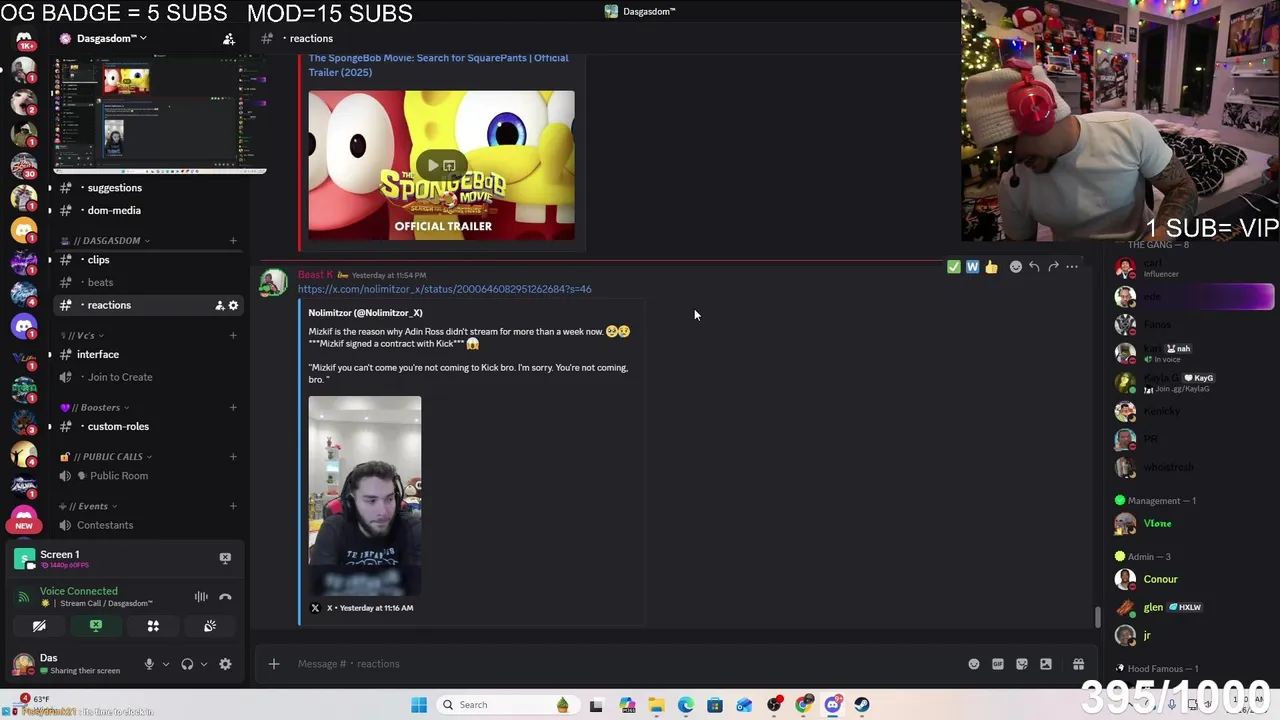Open the activities launcher button
The width and height of the screenshot is (1280, 720).
click(153, 626)
